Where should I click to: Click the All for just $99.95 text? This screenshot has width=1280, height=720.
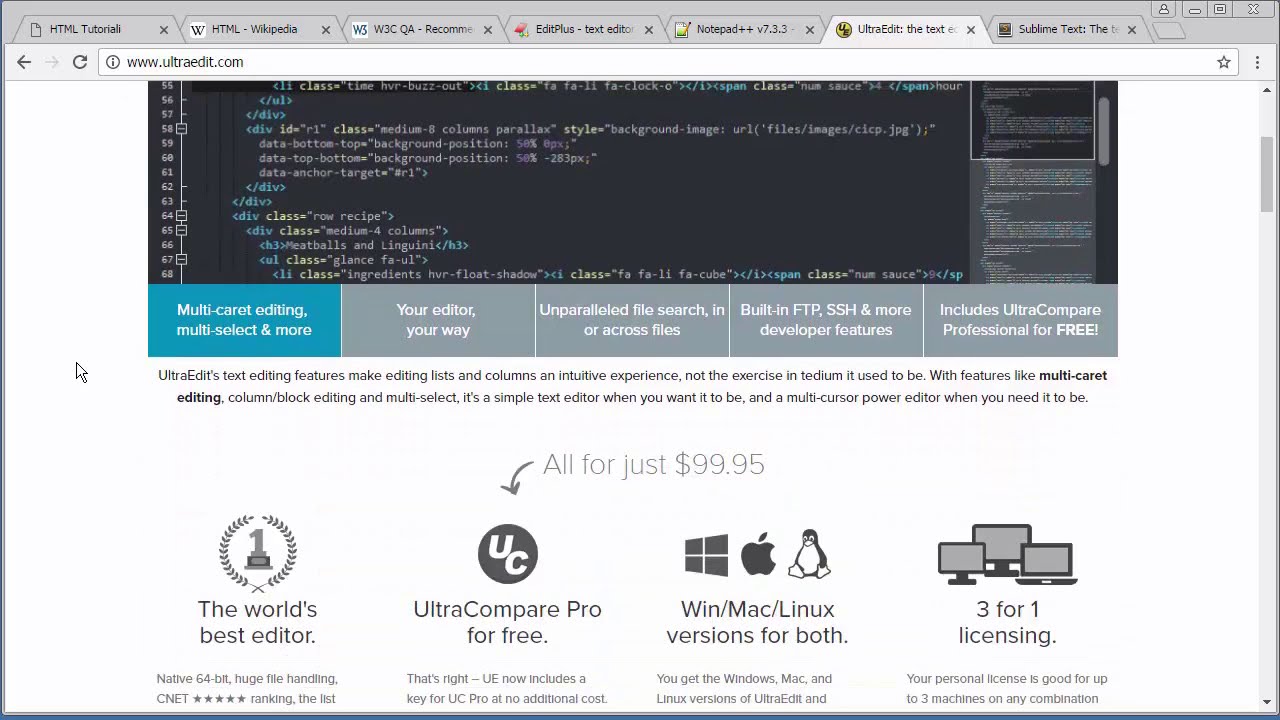pyautogui.click(x=653, y=464)
